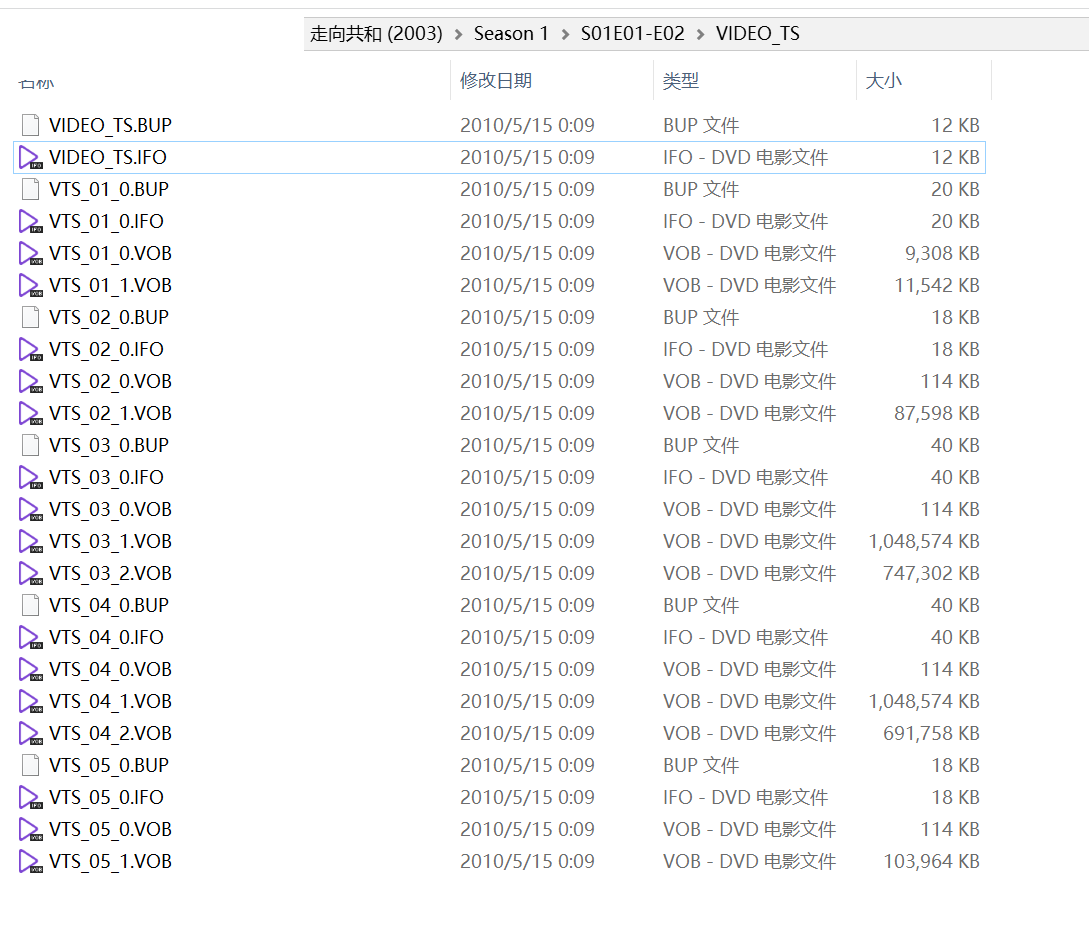Click the media icon of VIDEO_TS.IFO
1089x925 pixels.
point(31,157)
